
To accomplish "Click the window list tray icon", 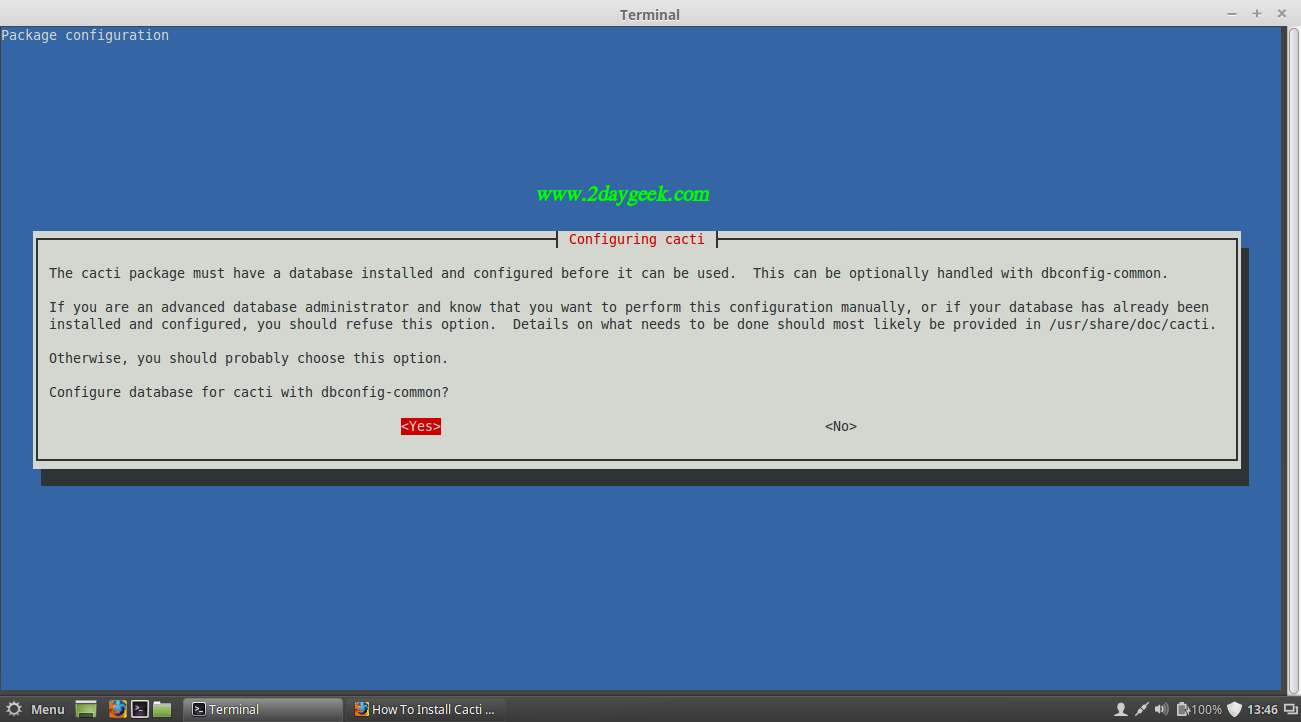I will pyautogui.click(x=1290, y=709).
